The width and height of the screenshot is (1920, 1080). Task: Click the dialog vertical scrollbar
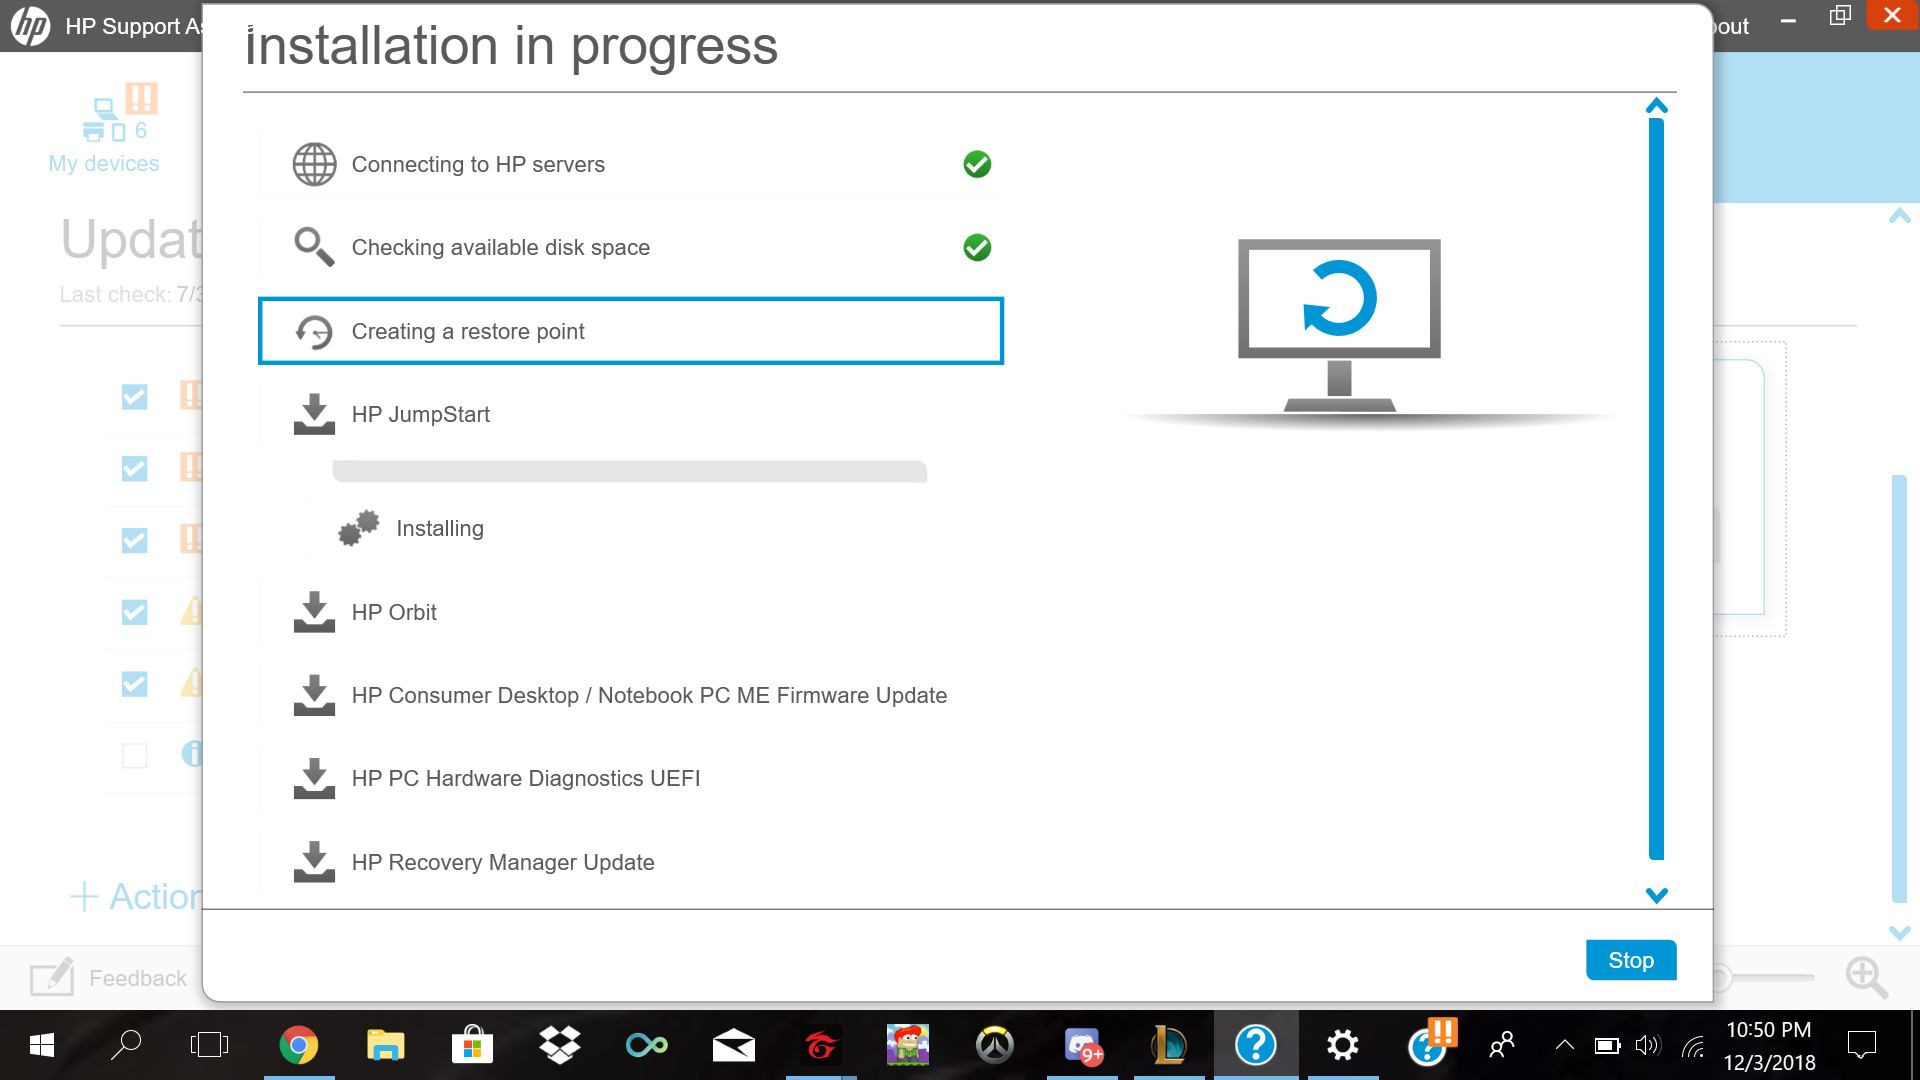[1657, 488]
